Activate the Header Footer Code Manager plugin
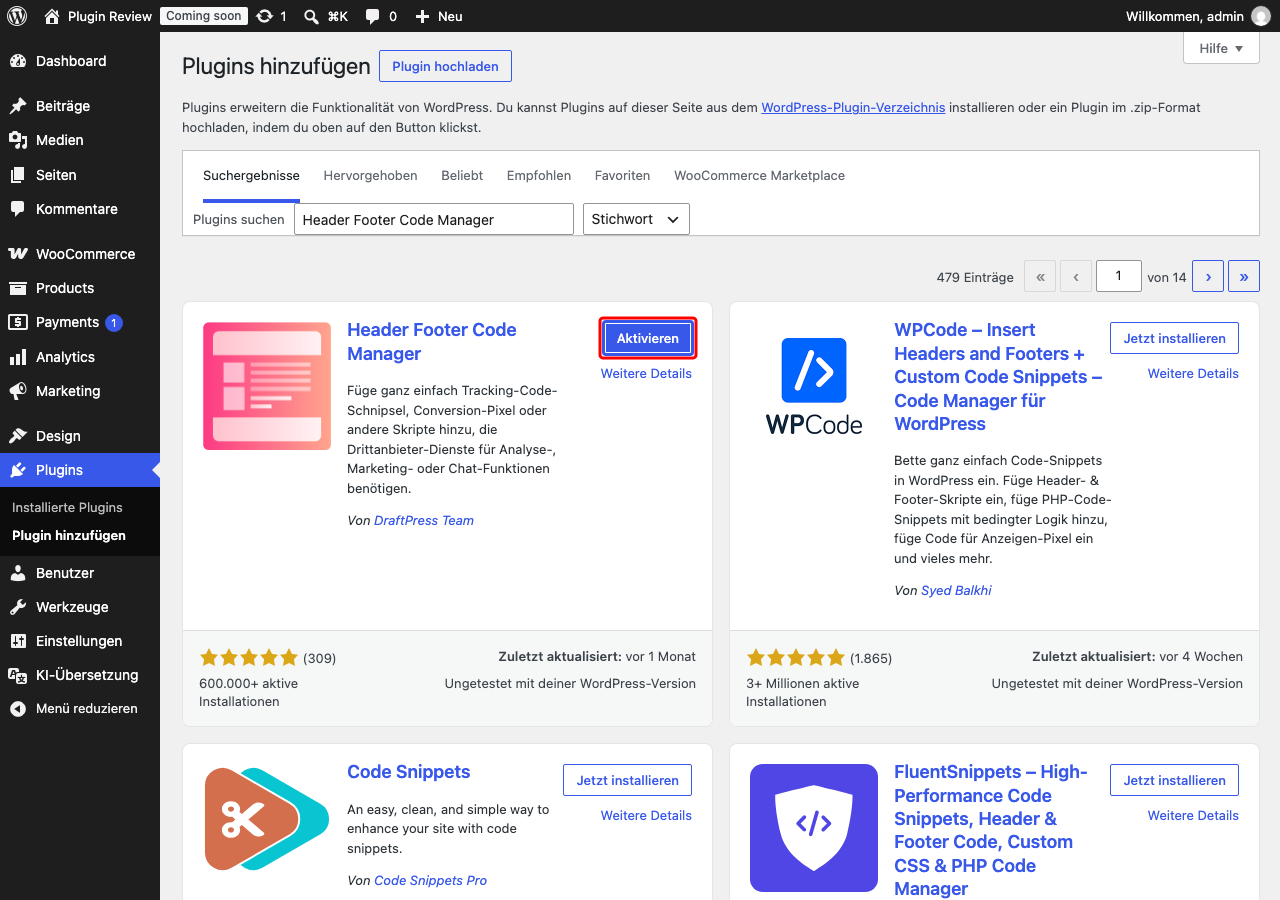Viewport: 1280px width, 900px height. point(648,338)
